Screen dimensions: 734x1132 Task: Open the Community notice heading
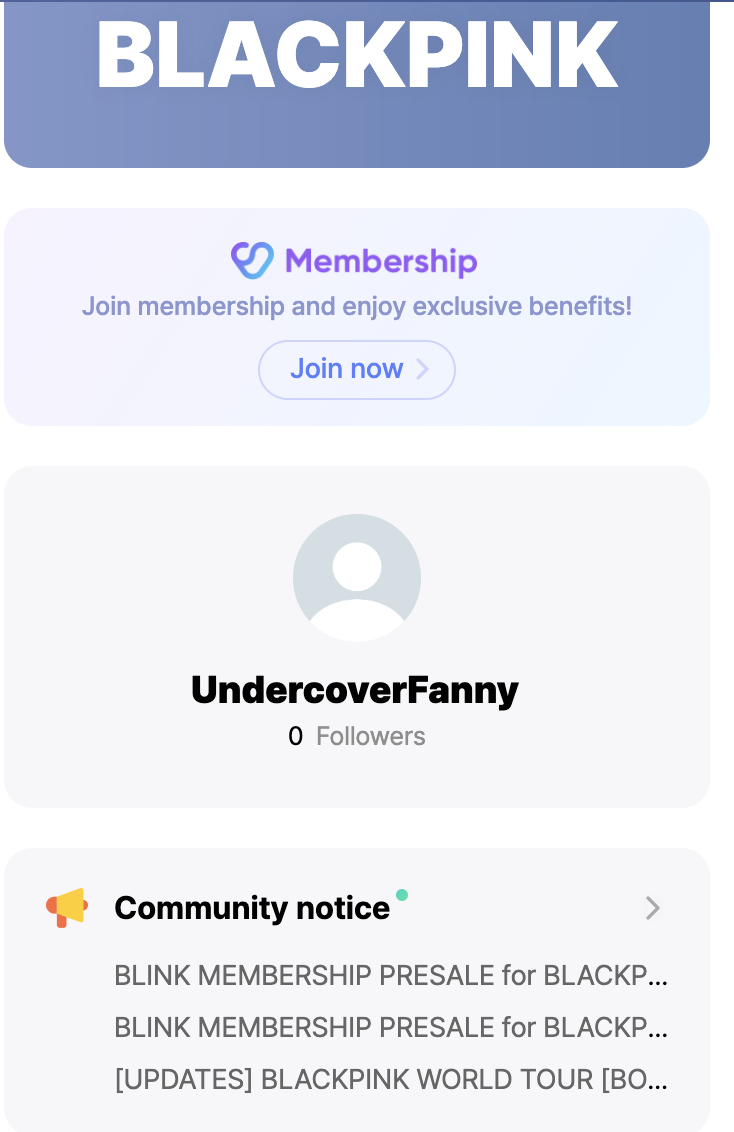(252, 908)
